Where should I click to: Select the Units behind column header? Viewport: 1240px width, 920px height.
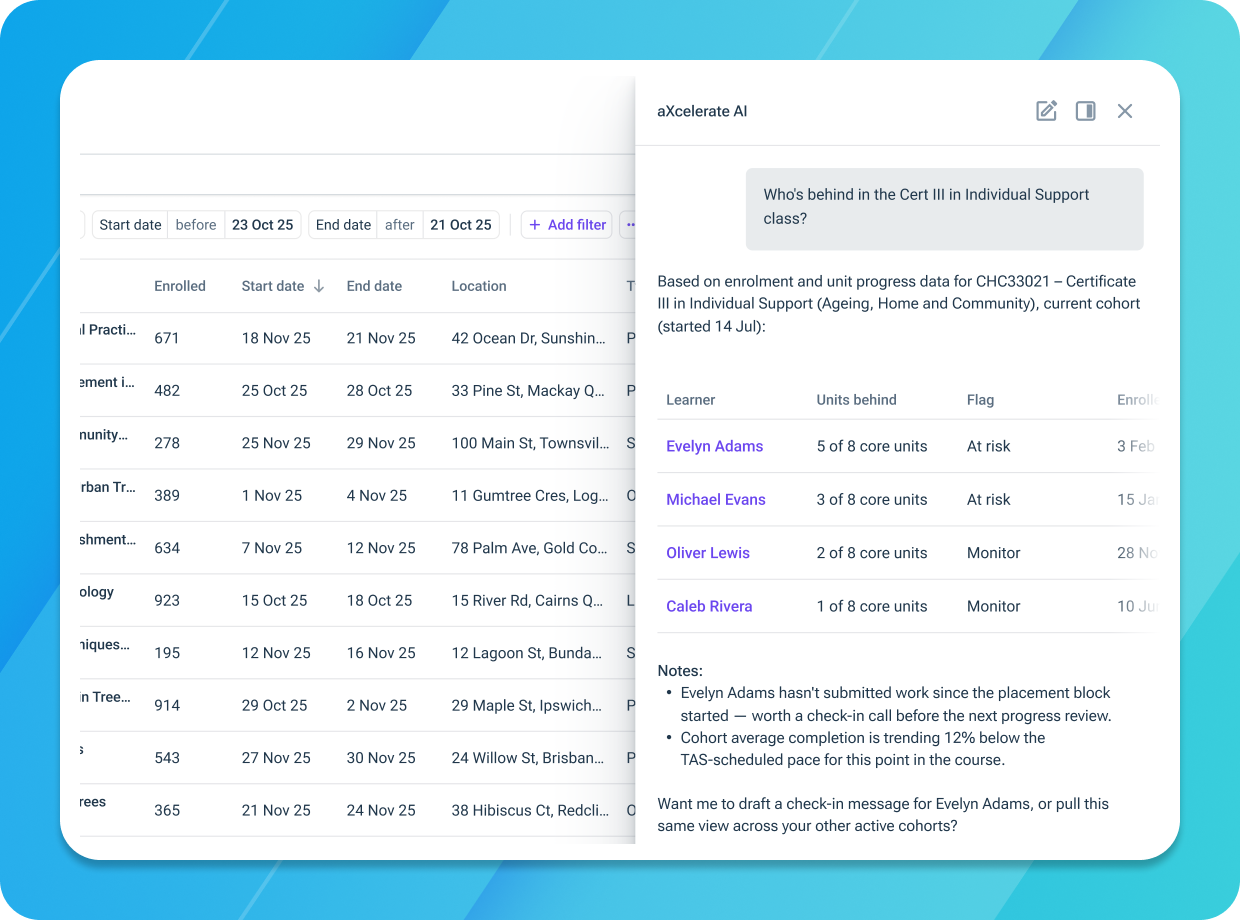click(x=857, y=400)
